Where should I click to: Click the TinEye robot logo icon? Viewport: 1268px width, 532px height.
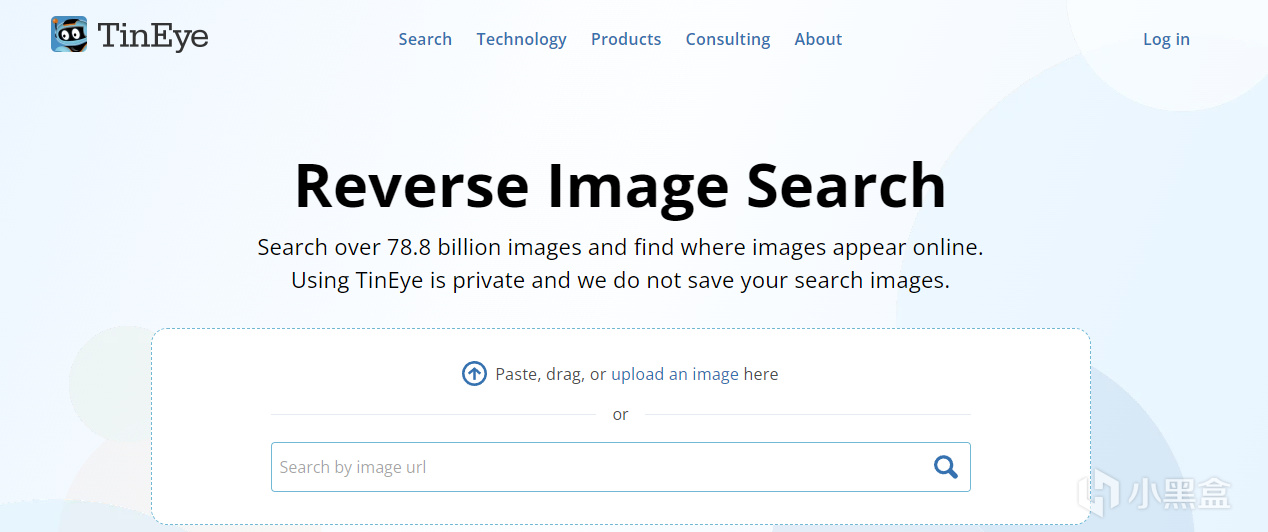[69, 35]
